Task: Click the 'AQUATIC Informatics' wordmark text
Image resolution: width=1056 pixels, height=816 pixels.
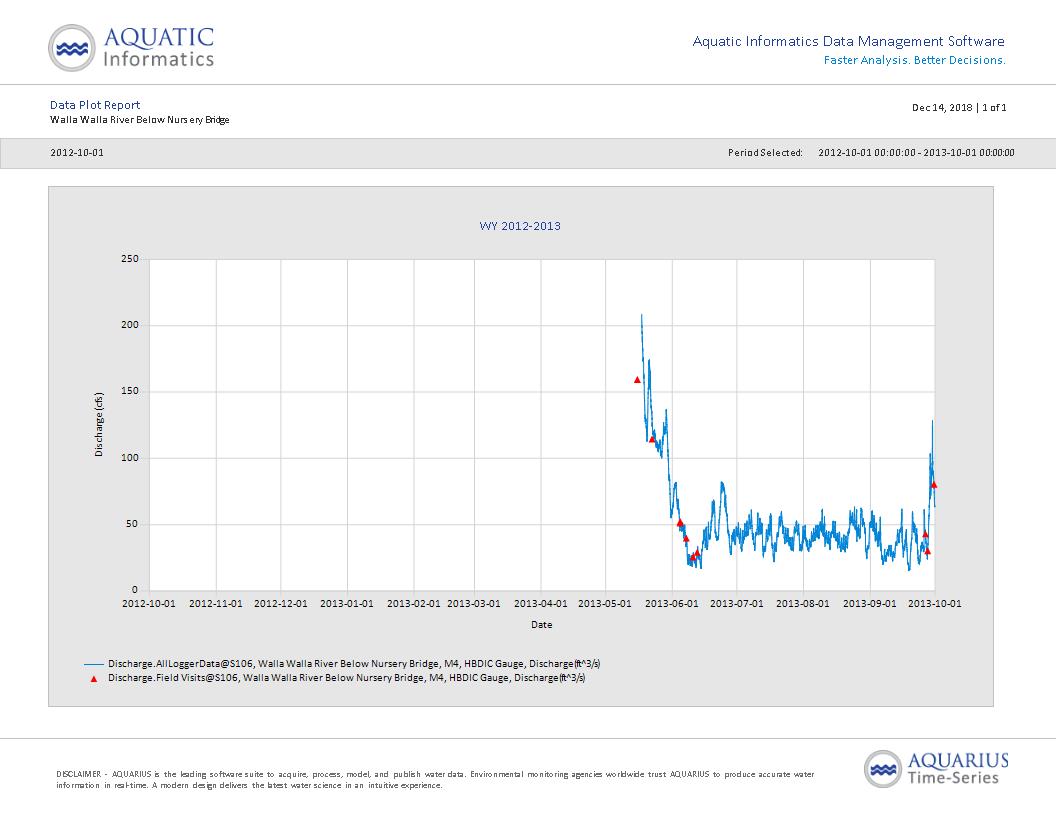Action: 159,47
